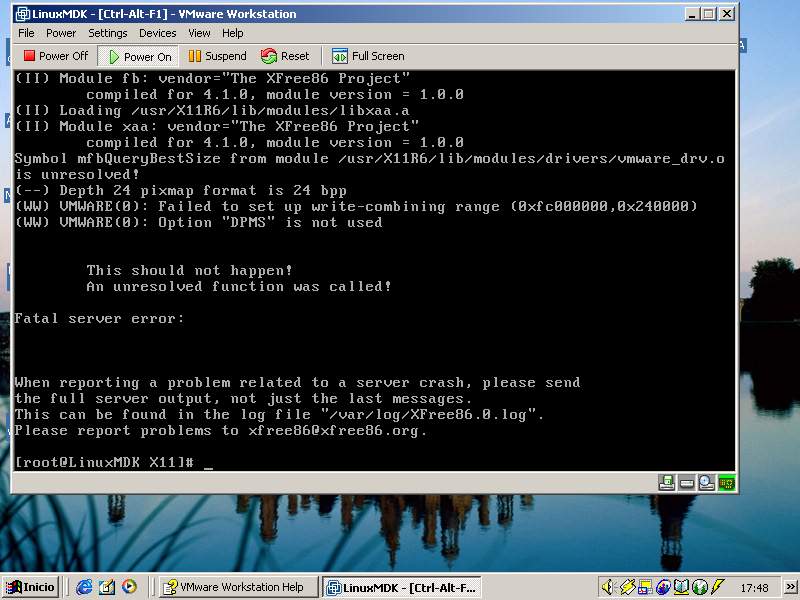Click the 'Option "DPMS" is not used' line
The height and width of the screenshot is (600, 800).
pyautogui.click(x=198, y=222)
